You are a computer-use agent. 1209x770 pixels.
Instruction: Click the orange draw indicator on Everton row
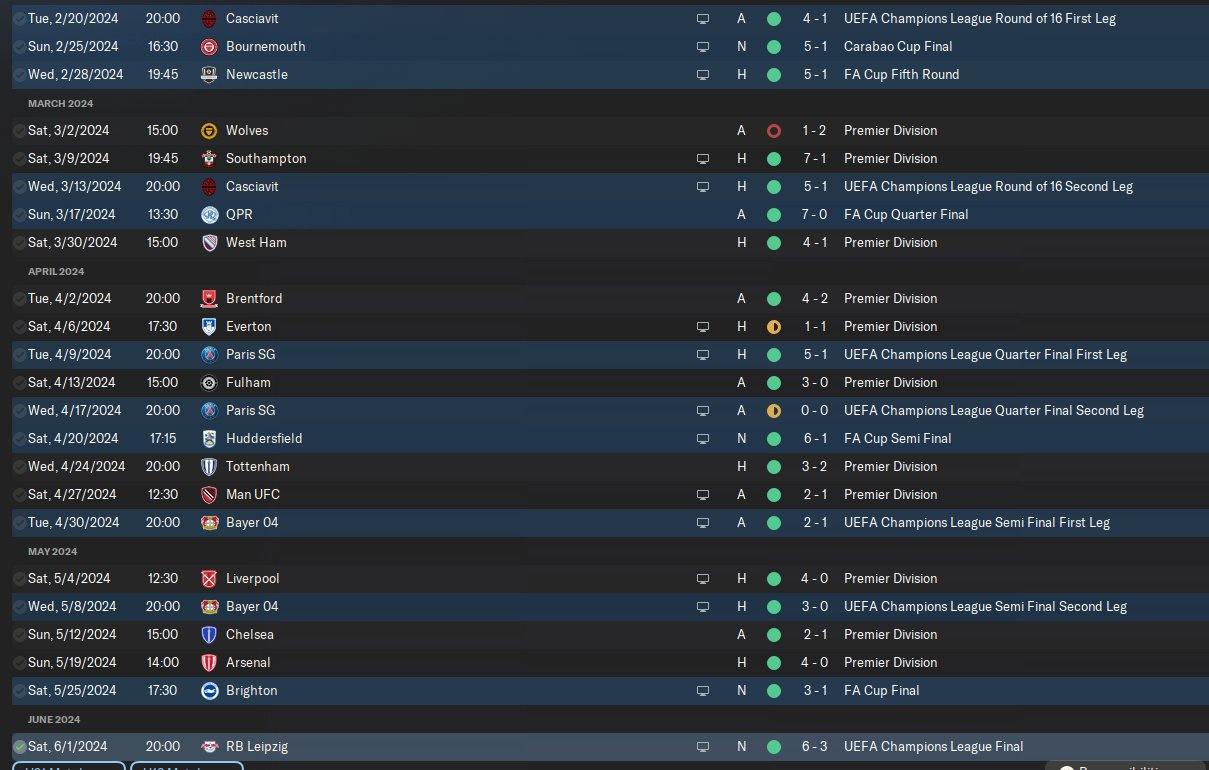pyautogui.click(x=773, y=326)
